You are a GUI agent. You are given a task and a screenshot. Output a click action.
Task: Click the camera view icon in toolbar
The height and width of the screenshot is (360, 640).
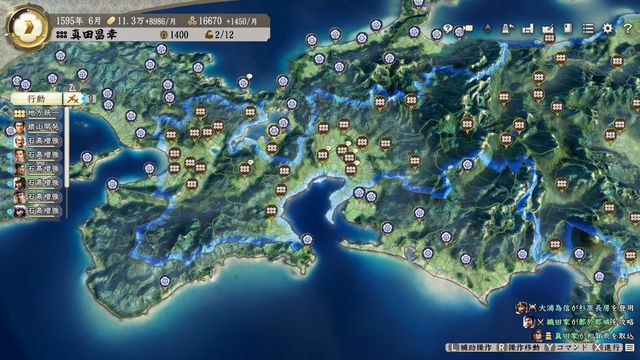(x=468, y=29)
